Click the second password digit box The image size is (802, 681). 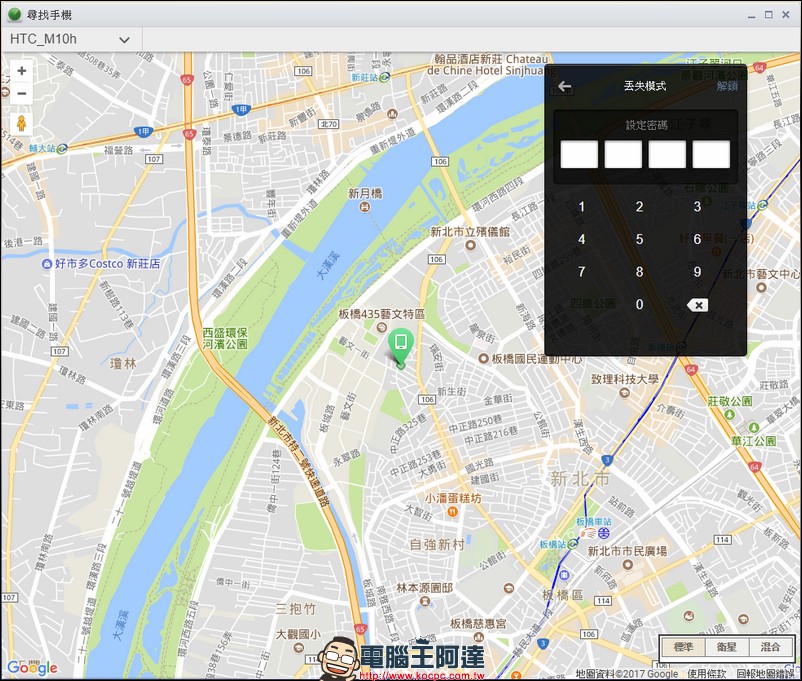point(623,155)
